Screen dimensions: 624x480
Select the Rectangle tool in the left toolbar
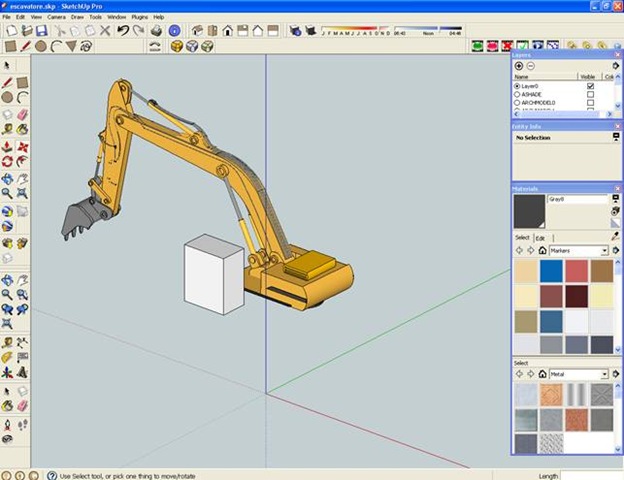(x=22, y=82)
